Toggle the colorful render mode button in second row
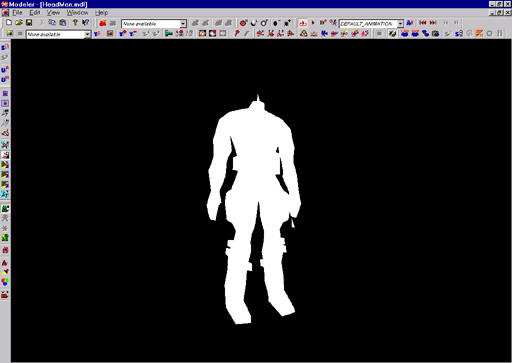 [x=392, y=34]
